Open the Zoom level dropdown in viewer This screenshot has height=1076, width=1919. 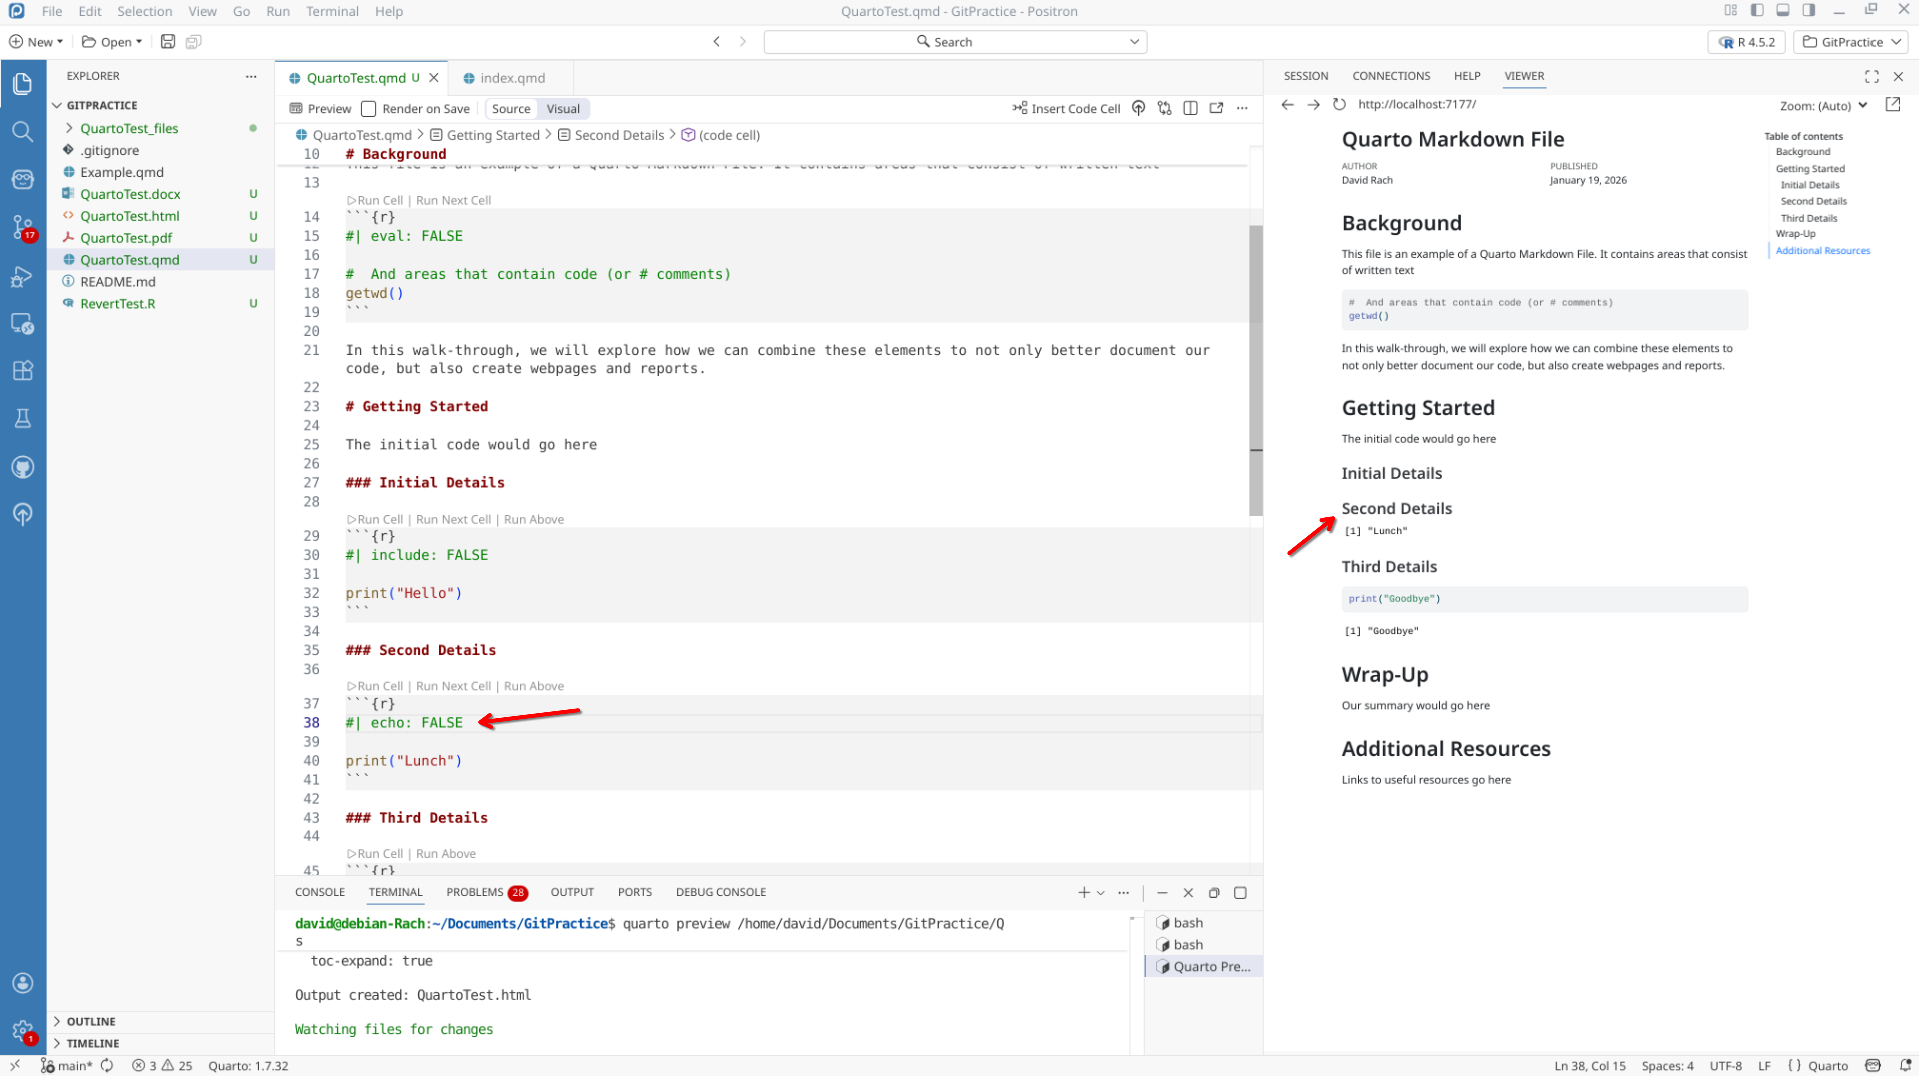(1823, 106)
